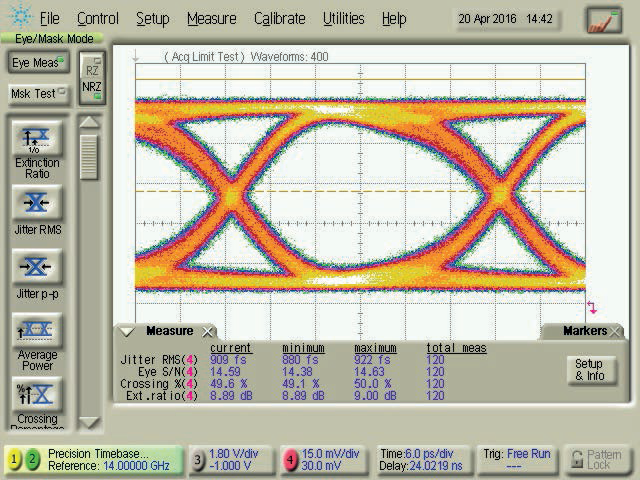Click the Setup & Info button
The width and height of the screenshot is (640, 480).
pyautogui.click(x=588, y=370)
